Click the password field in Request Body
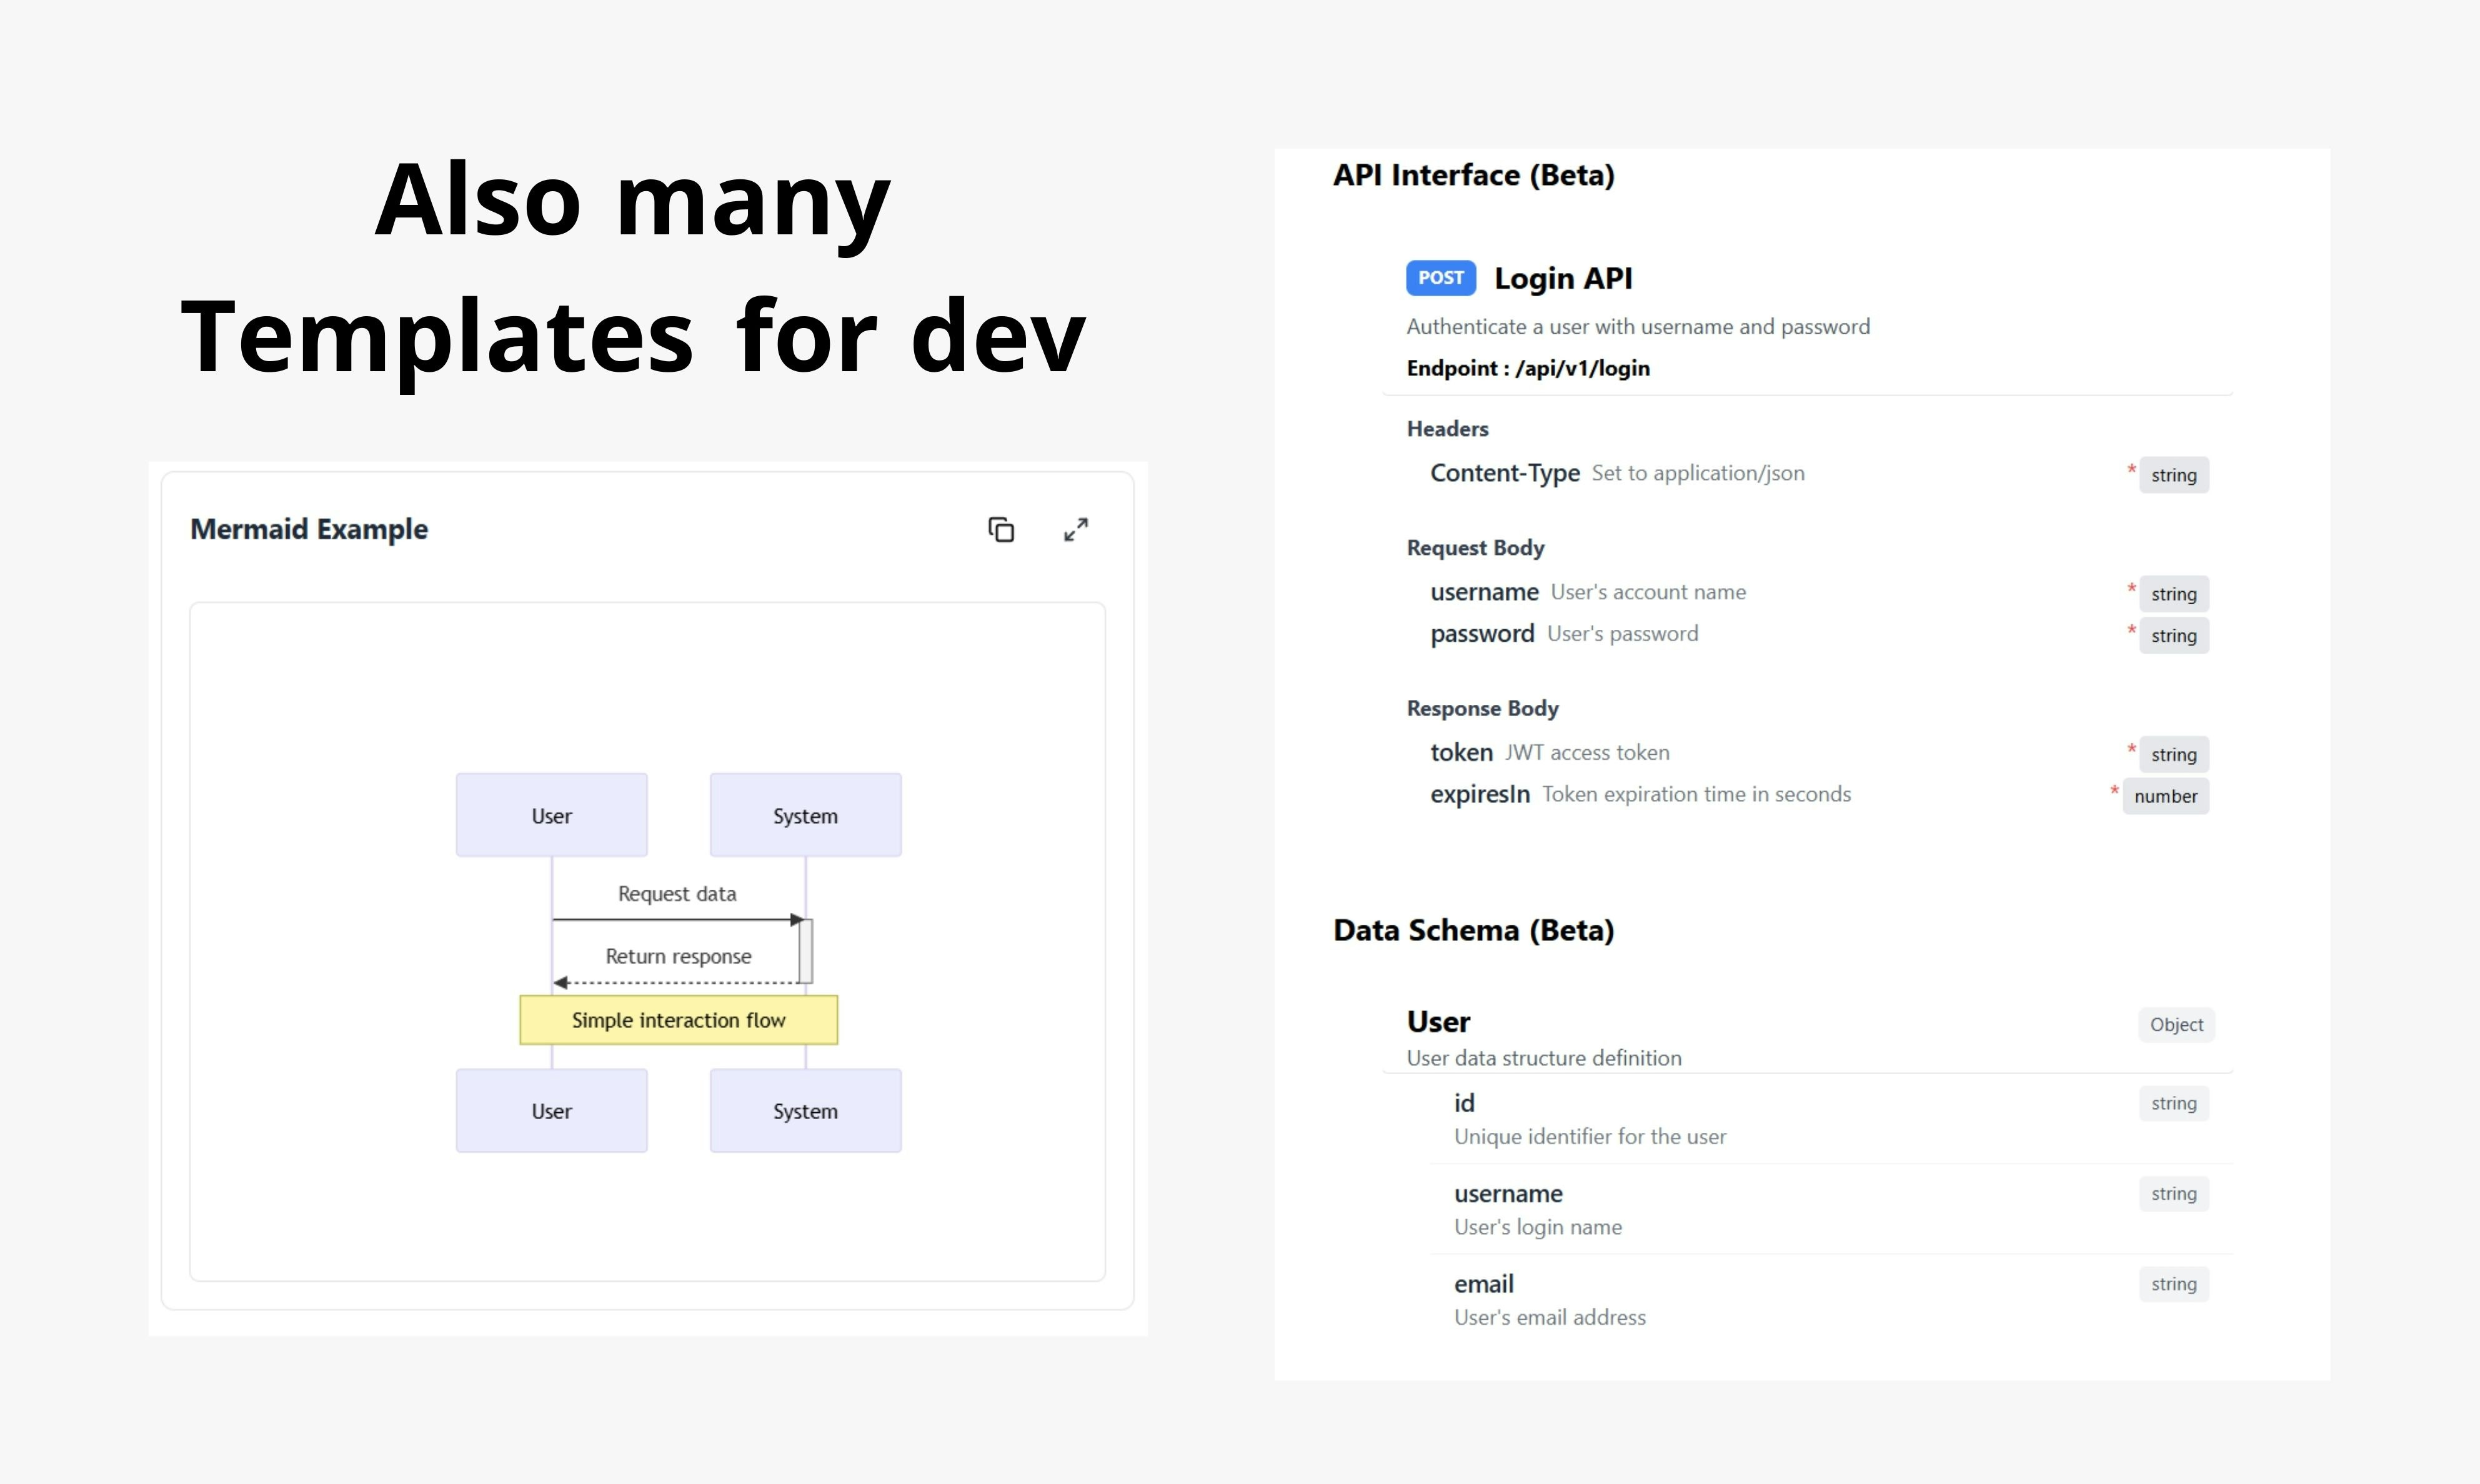The height and width of the screenshot is (1484, 2480). click(1482, 634)
